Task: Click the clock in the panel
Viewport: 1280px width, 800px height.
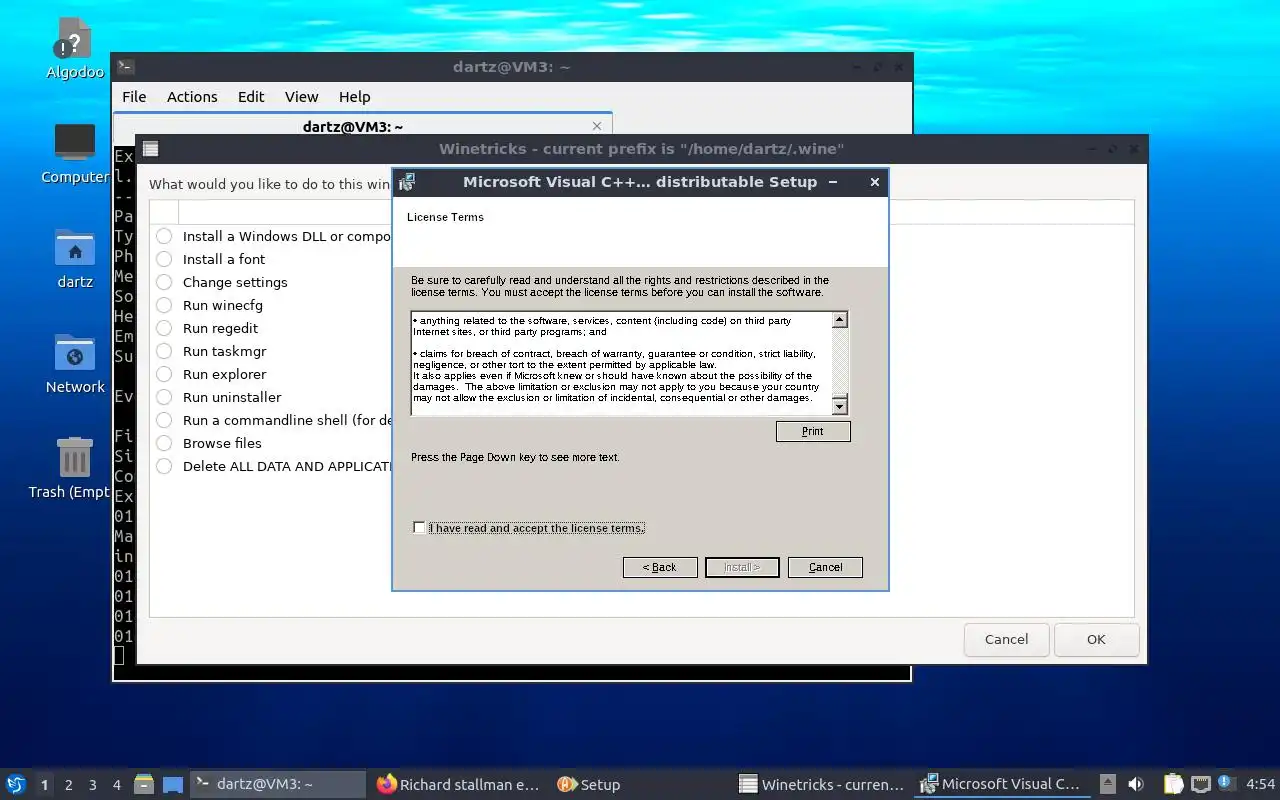Action: coord(1260,784)
